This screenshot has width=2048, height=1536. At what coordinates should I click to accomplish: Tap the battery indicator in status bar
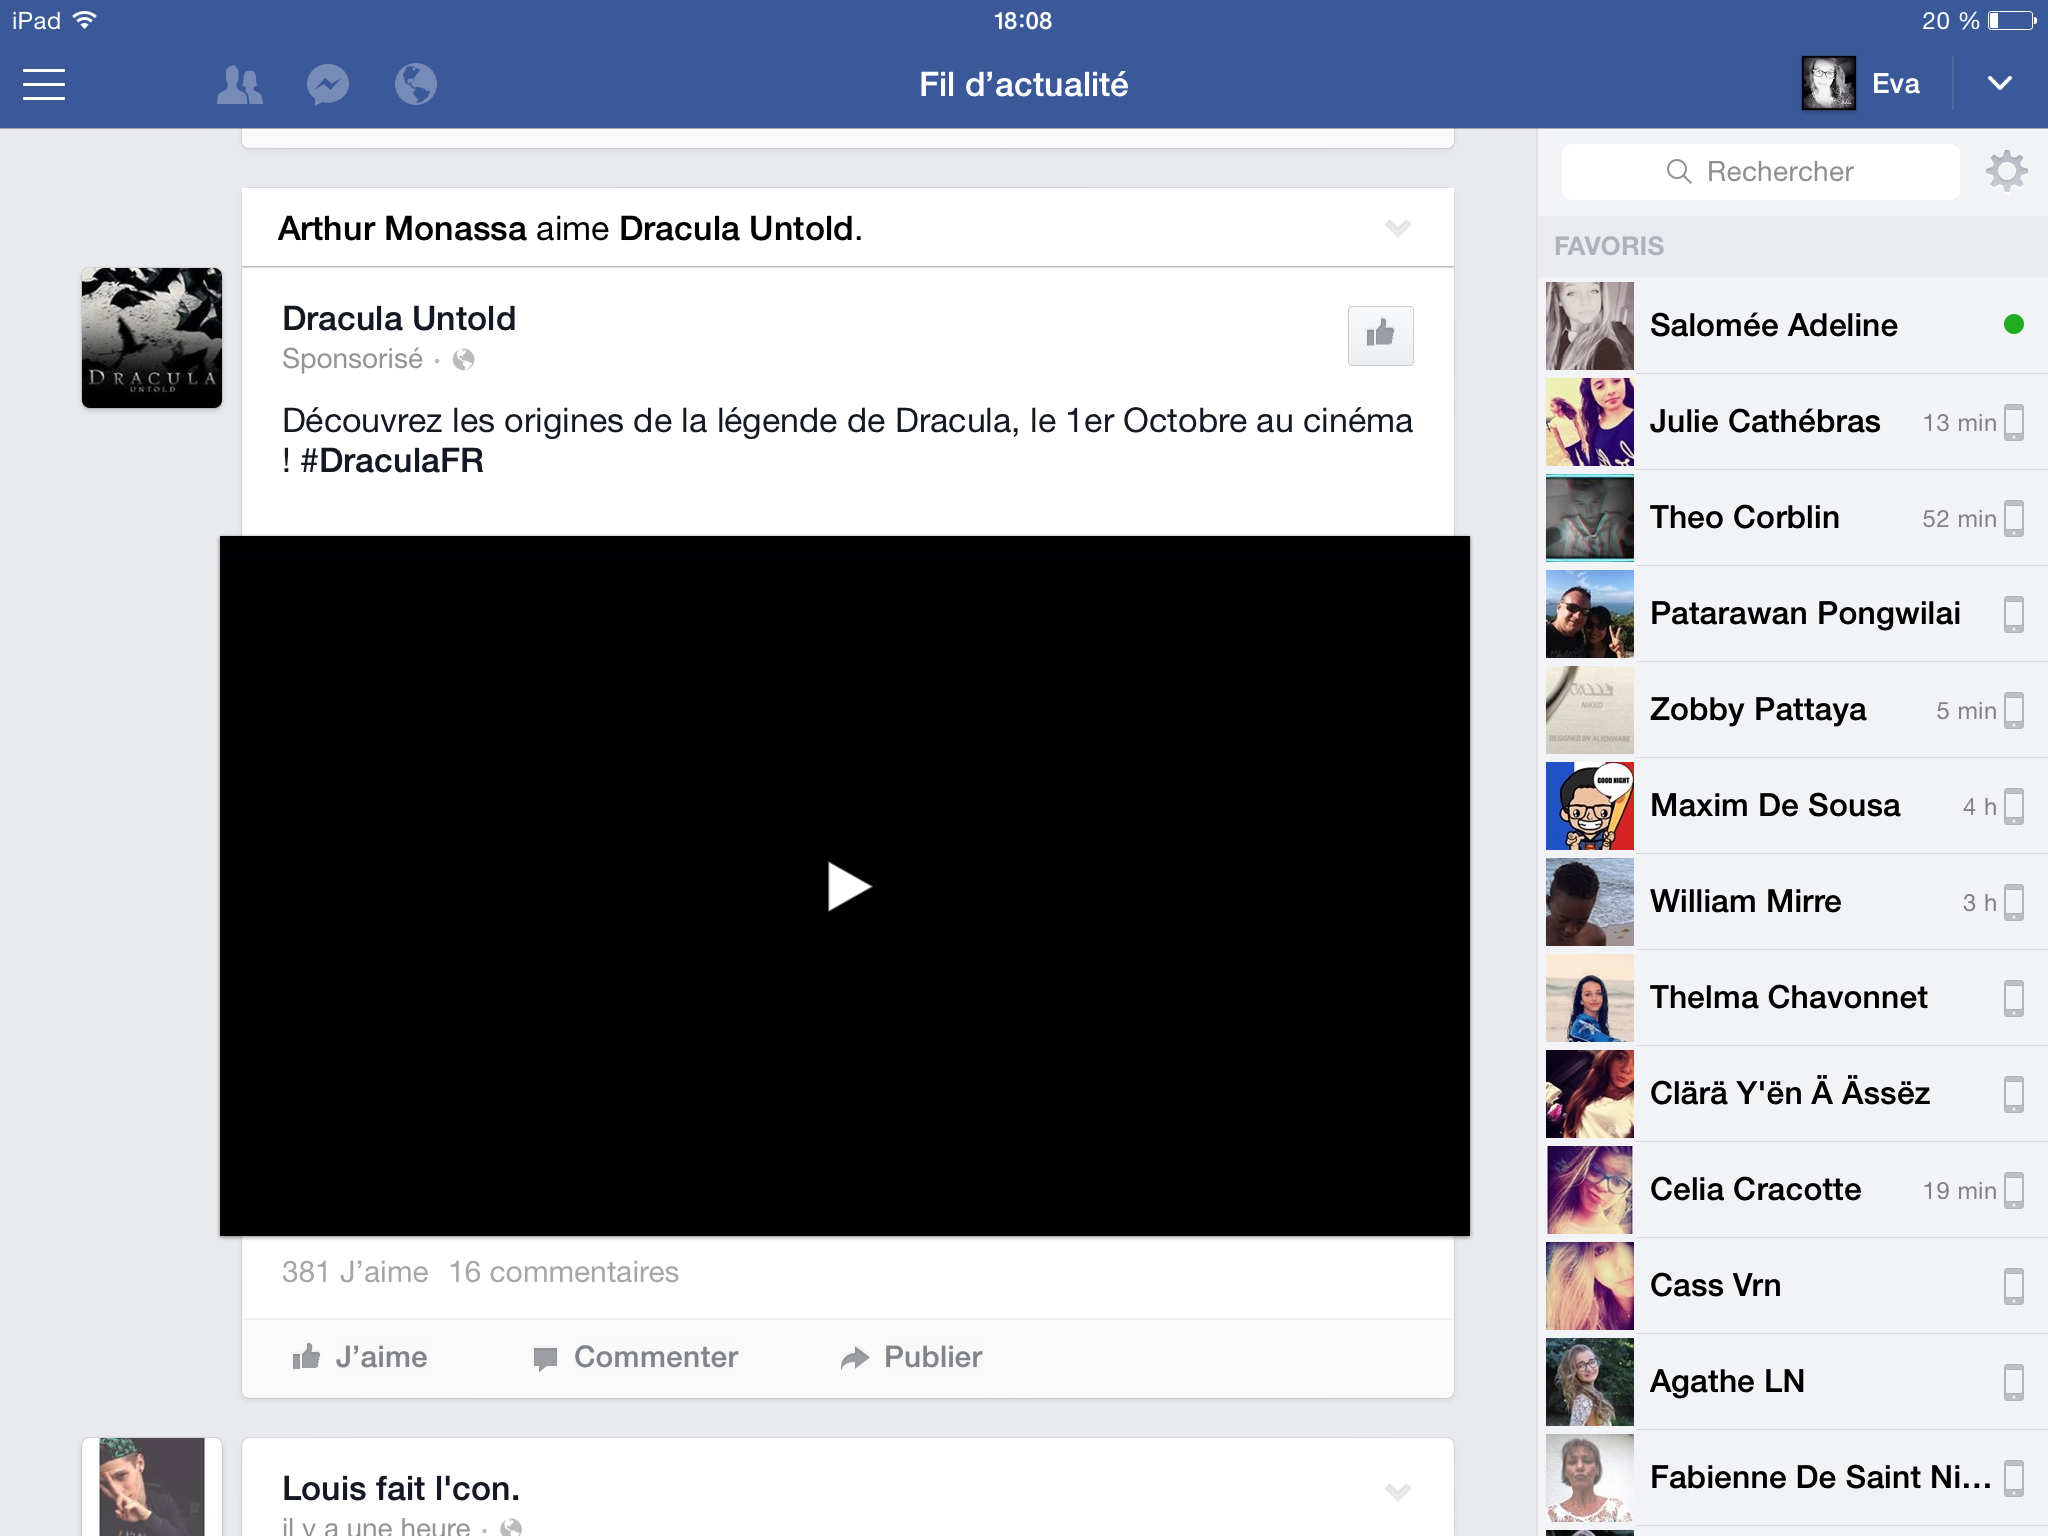(x=2012, y=21)
